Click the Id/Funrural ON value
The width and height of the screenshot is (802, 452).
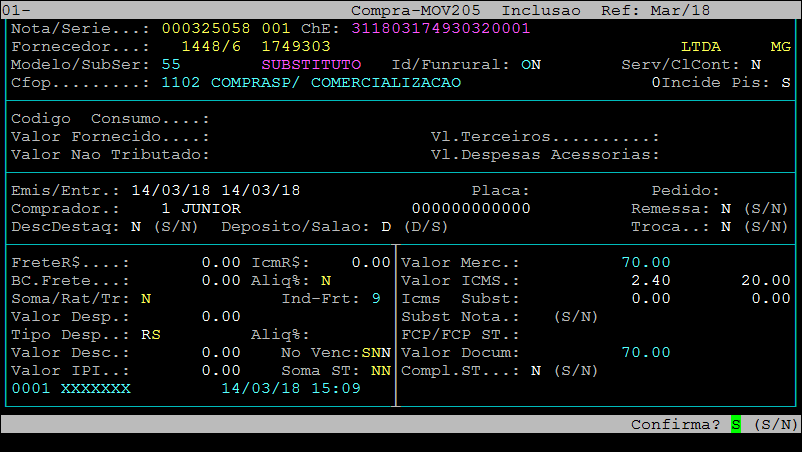click(x=531, y=64)
